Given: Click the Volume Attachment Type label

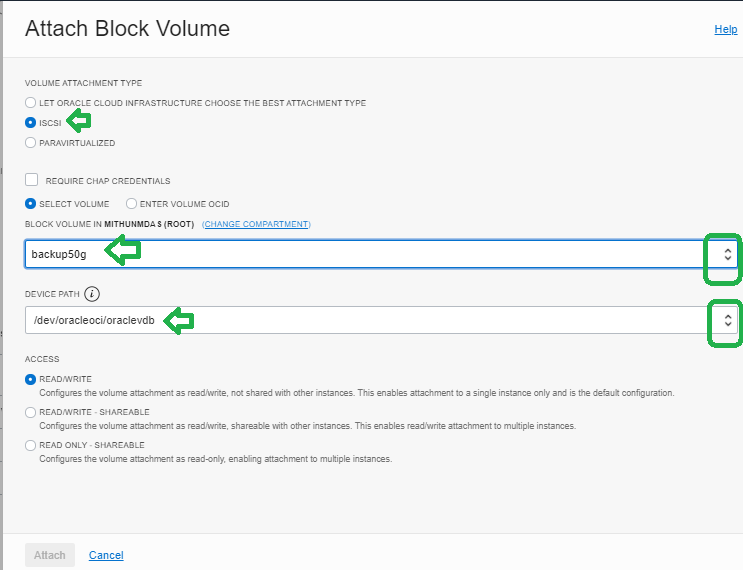Looking at the screenshot, I should 83,83.
